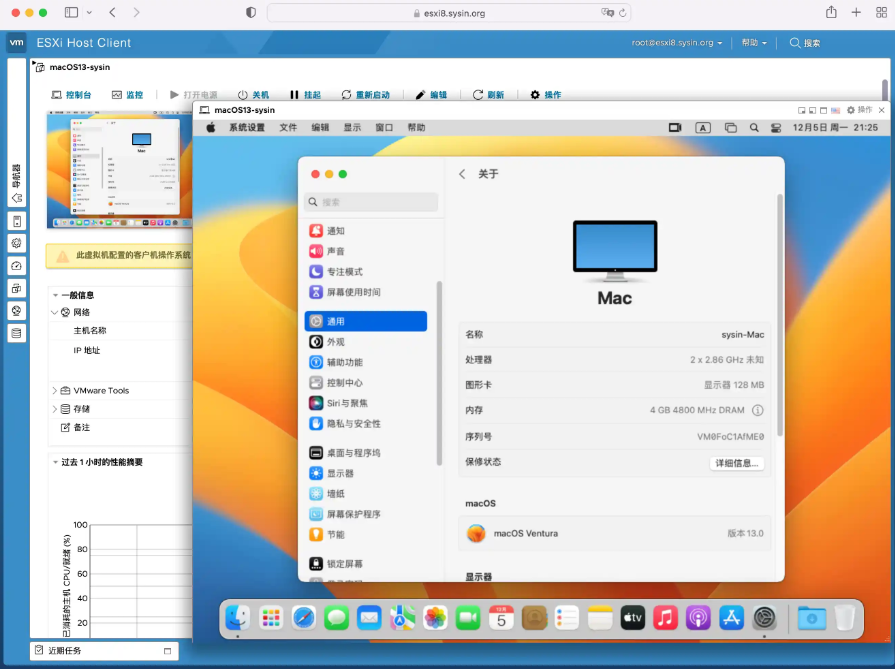Screen dimensions: 895x669
Task: Click Safari address bar esxi8.sysin.org
Action: [x=449, y=13]
